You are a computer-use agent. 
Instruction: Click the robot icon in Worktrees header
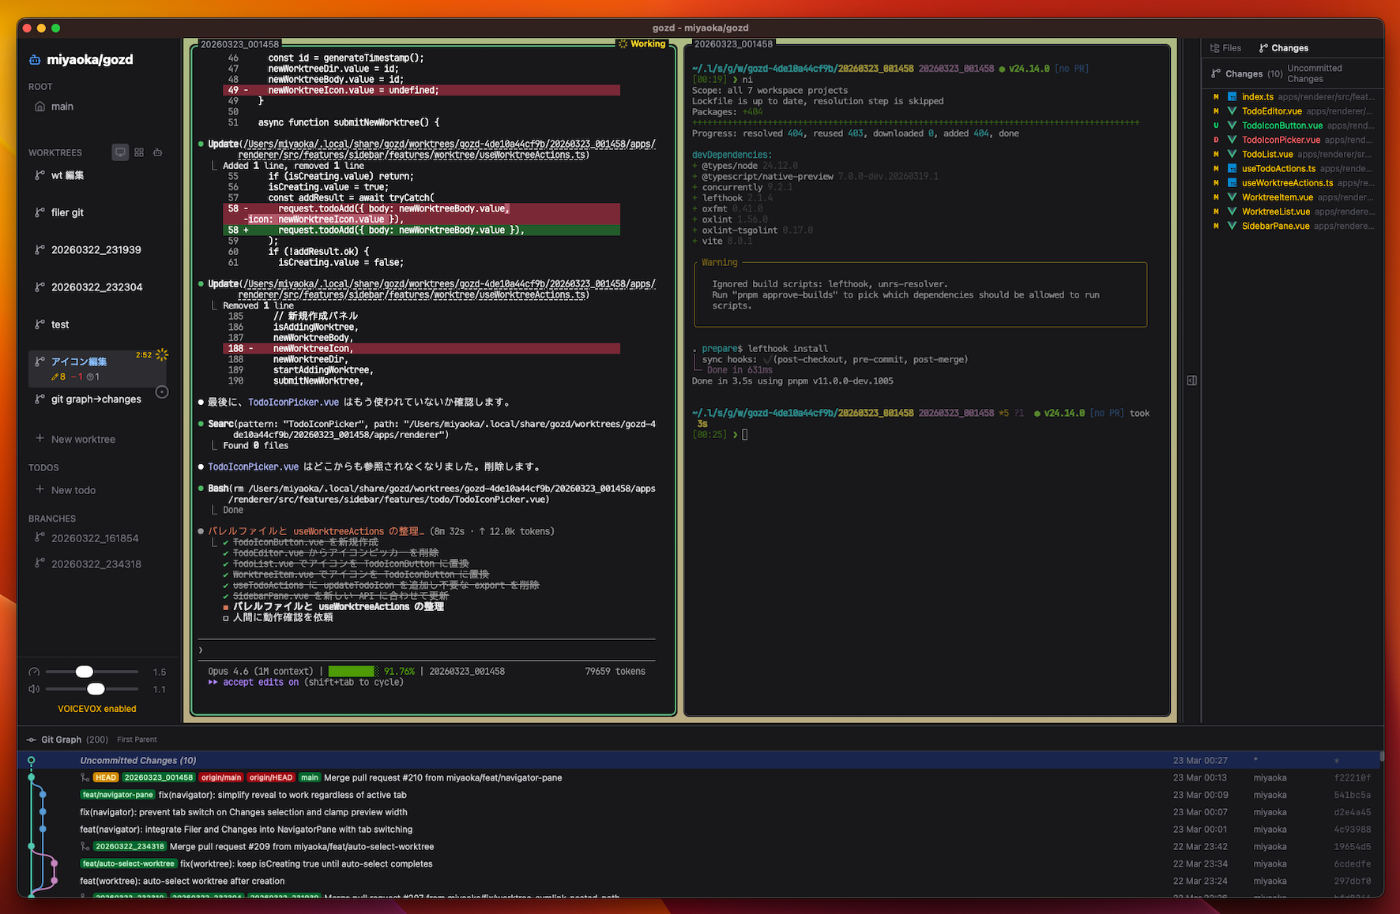(x=158, y=152)
